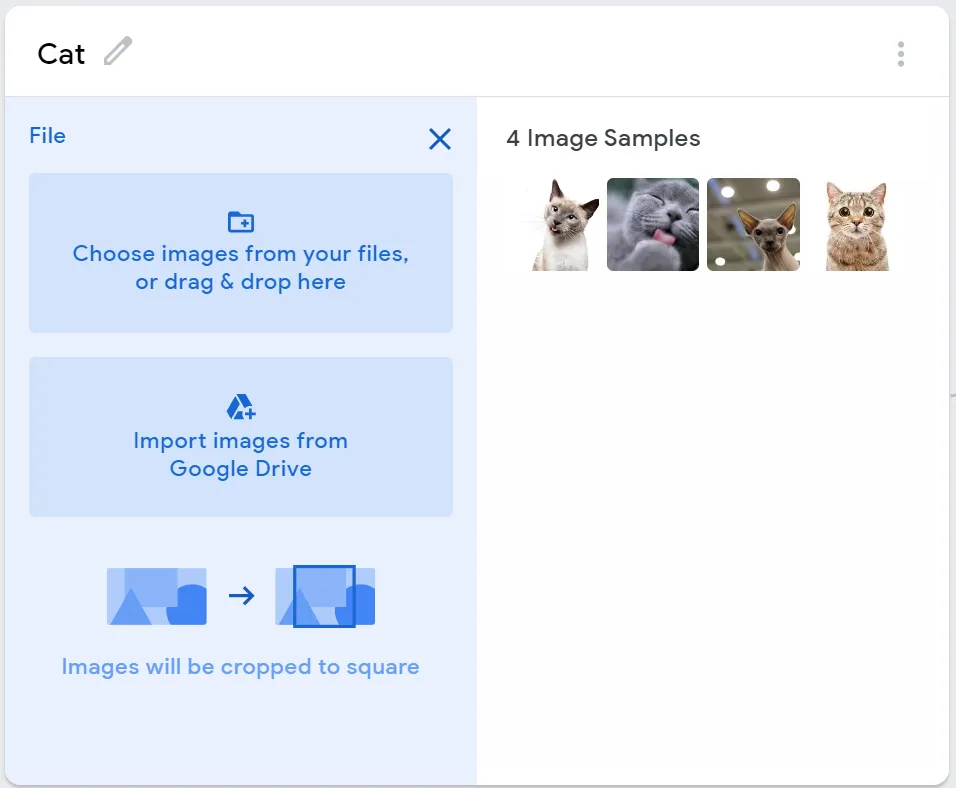Open the three-dot class options menu
956x788 pixels.
tap(901, 54)
